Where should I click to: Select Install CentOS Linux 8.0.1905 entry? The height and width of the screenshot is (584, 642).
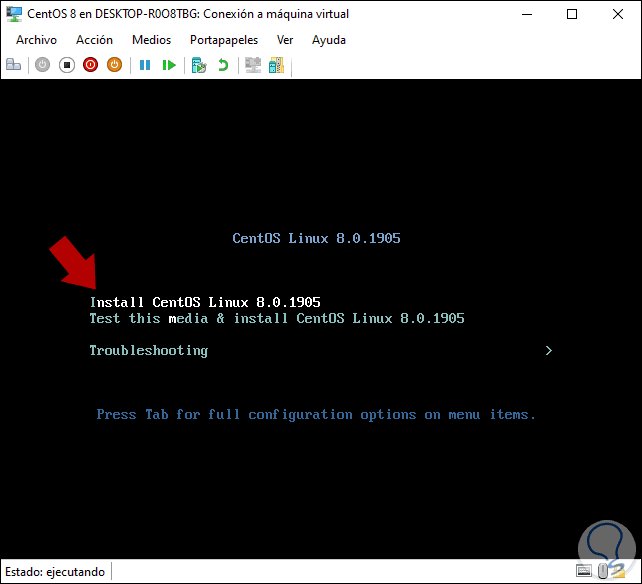coord(205,302)
